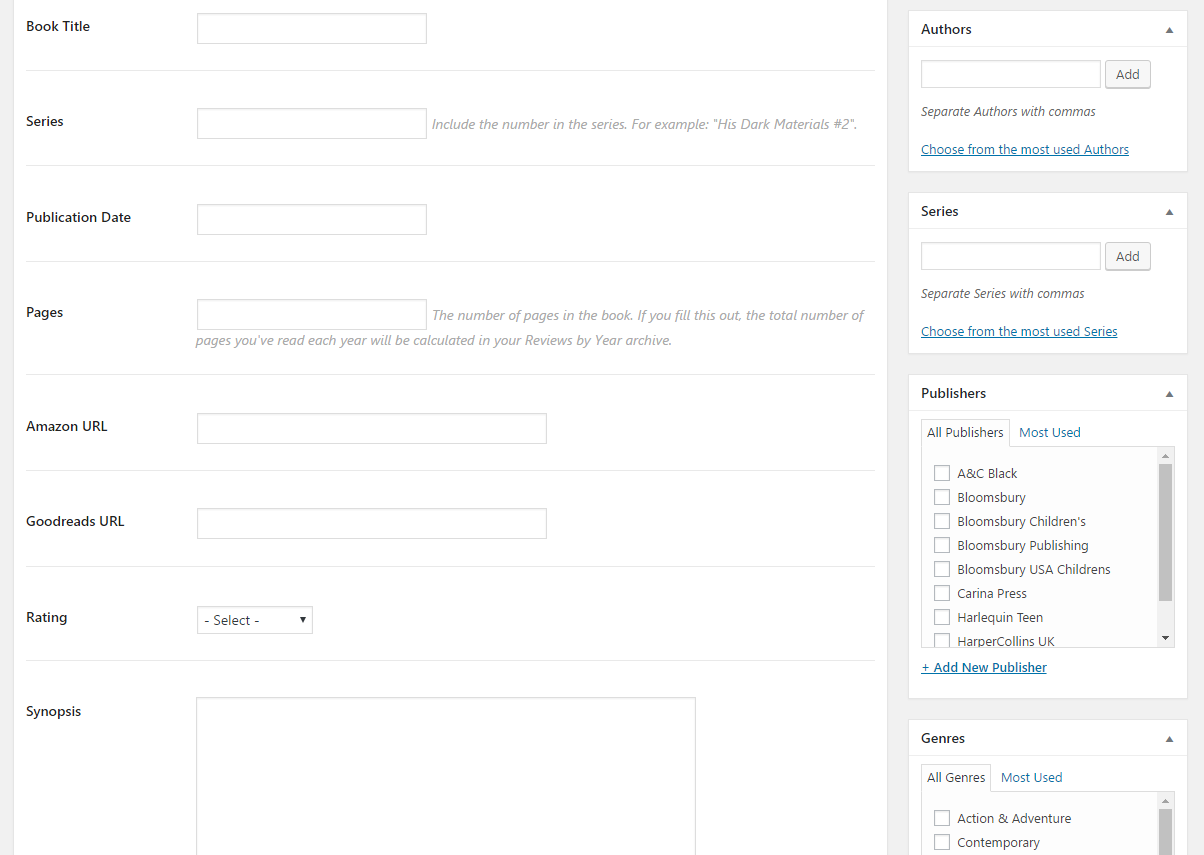Switch to Most Used publishers tab
The width and height of the screenshot is (1204, 855).
coord(1049,432)
